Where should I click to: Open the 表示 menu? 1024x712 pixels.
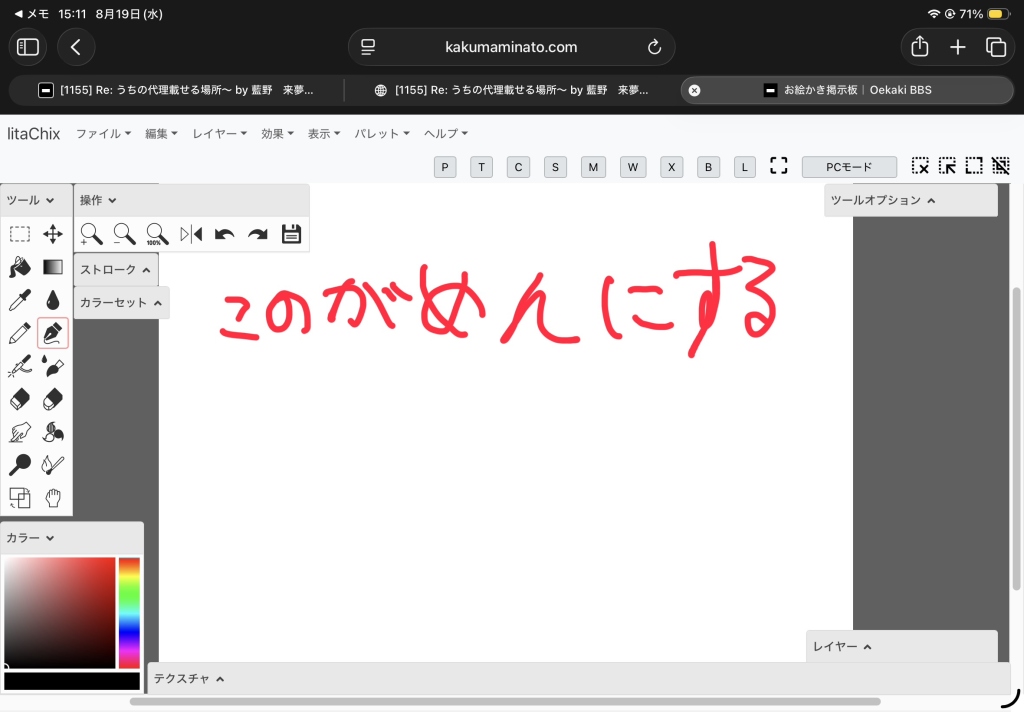(324, 133)
